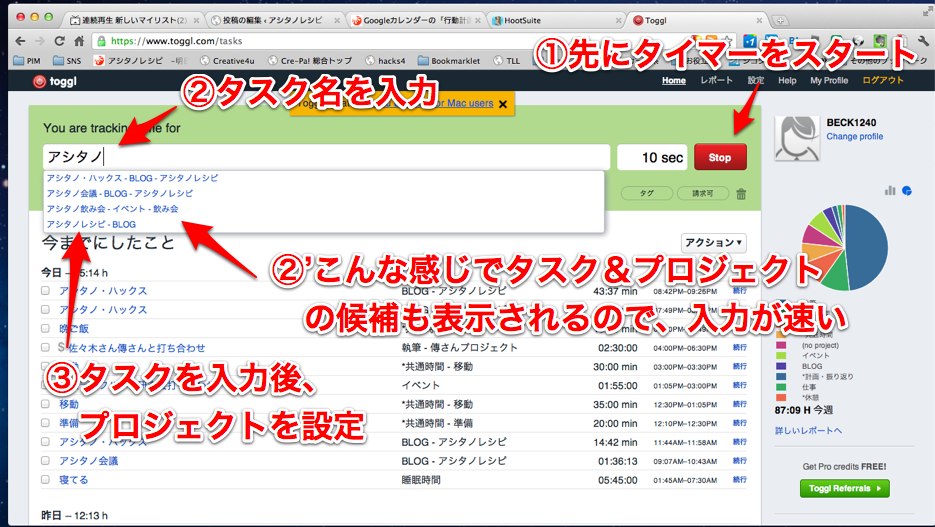The image size is (935, 527).
Task: Delete the running entry with the trash icon
Action: point(741,195)
